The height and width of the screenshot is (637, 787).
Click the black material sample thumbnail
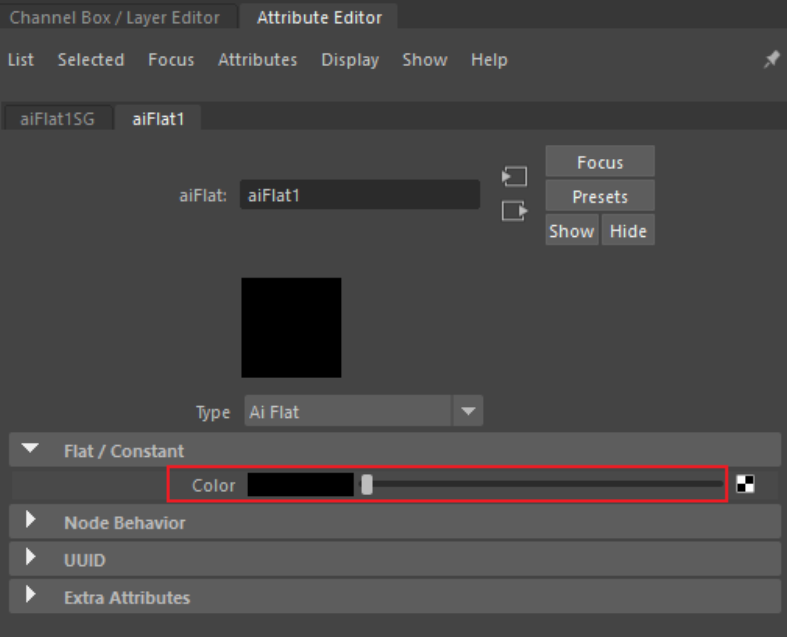pos(291,328)
